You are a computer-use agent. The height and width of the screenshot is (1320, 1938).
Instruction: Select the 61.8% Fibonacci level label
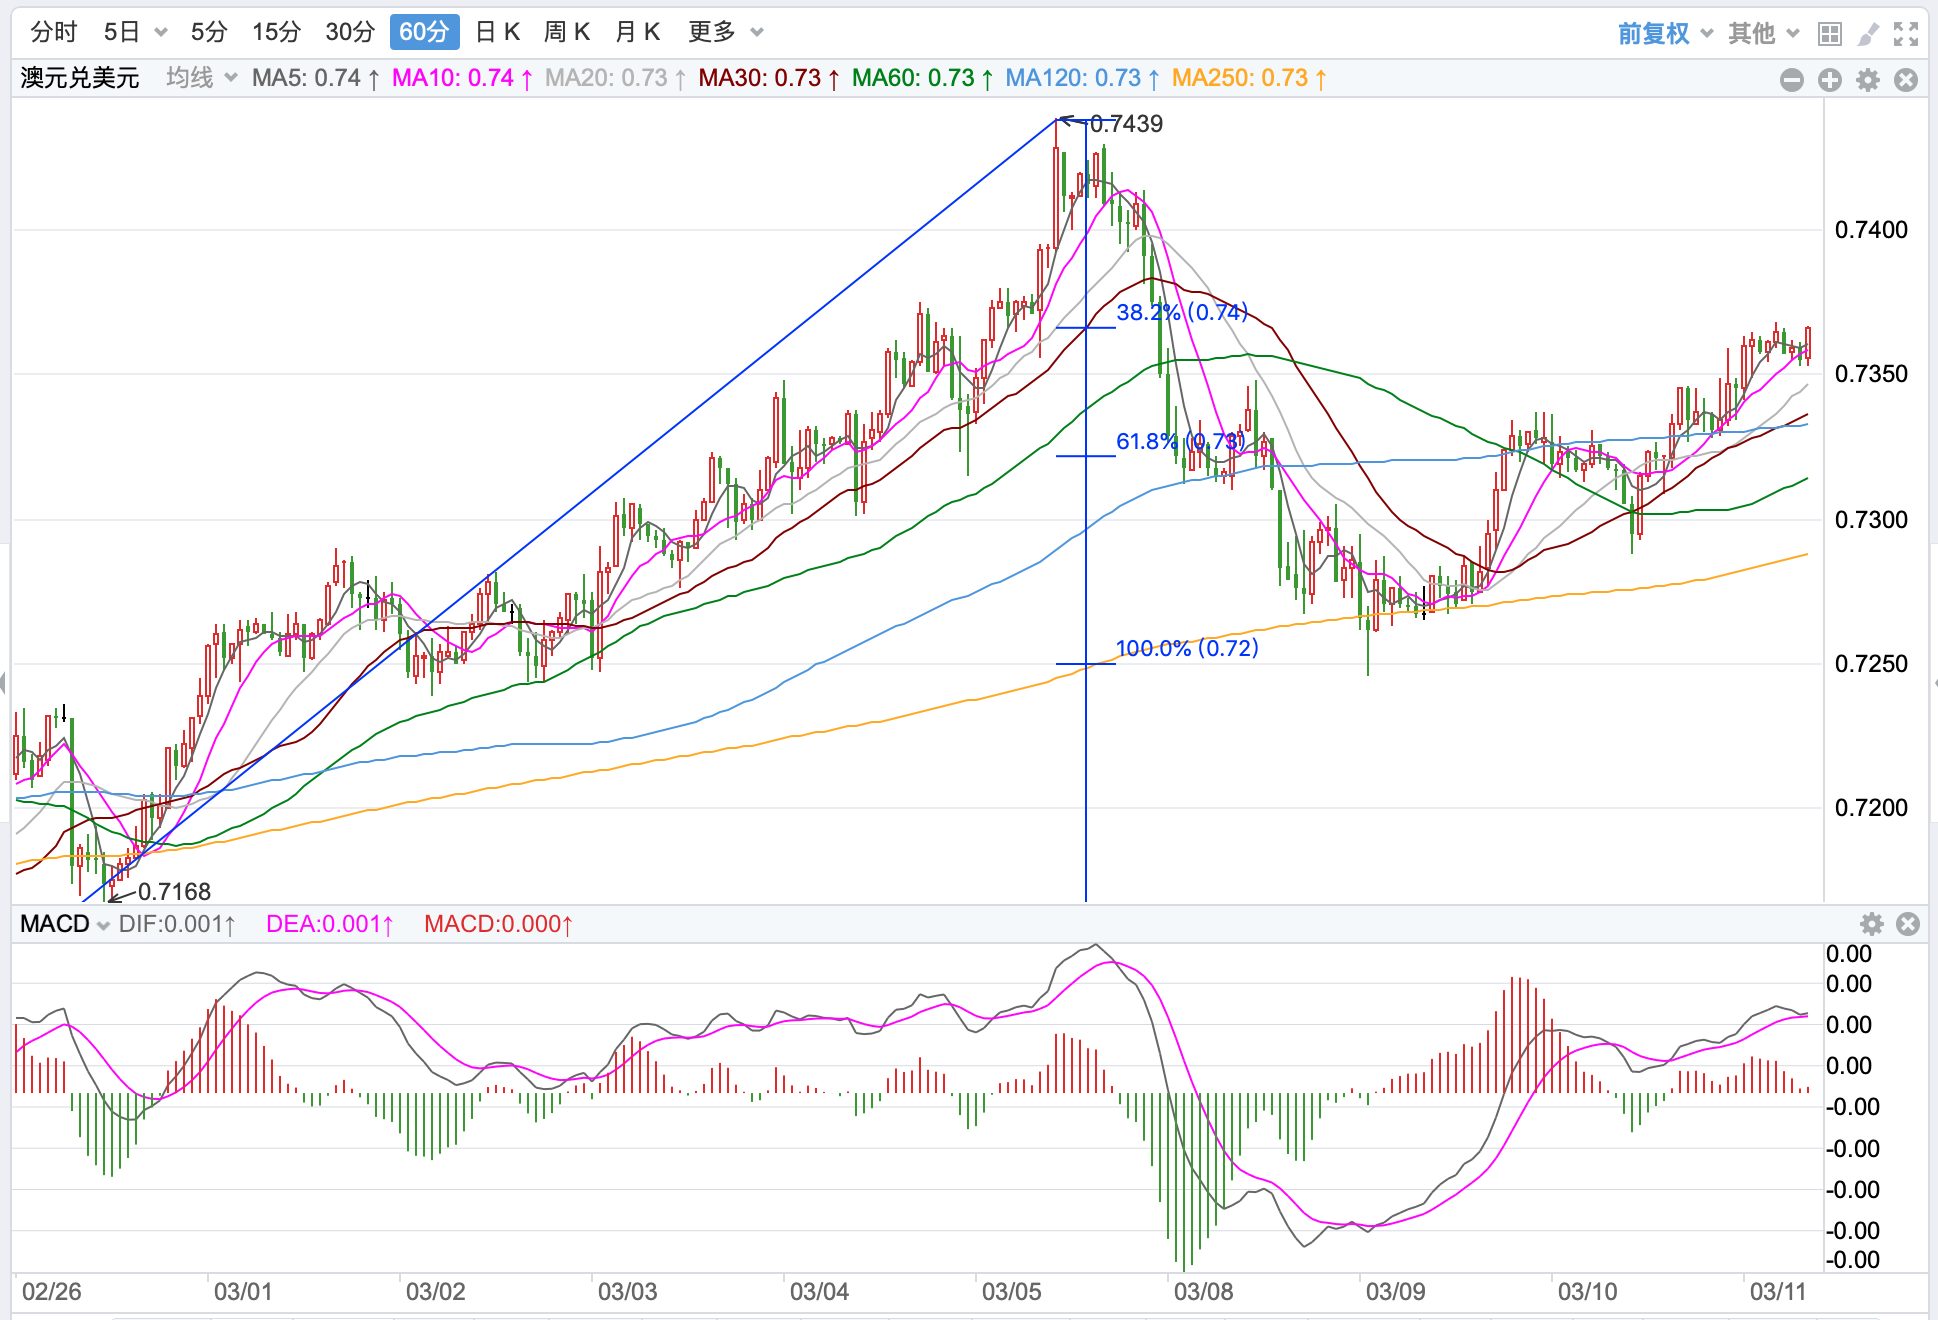pyautogui.click(x=1180, y=441)
